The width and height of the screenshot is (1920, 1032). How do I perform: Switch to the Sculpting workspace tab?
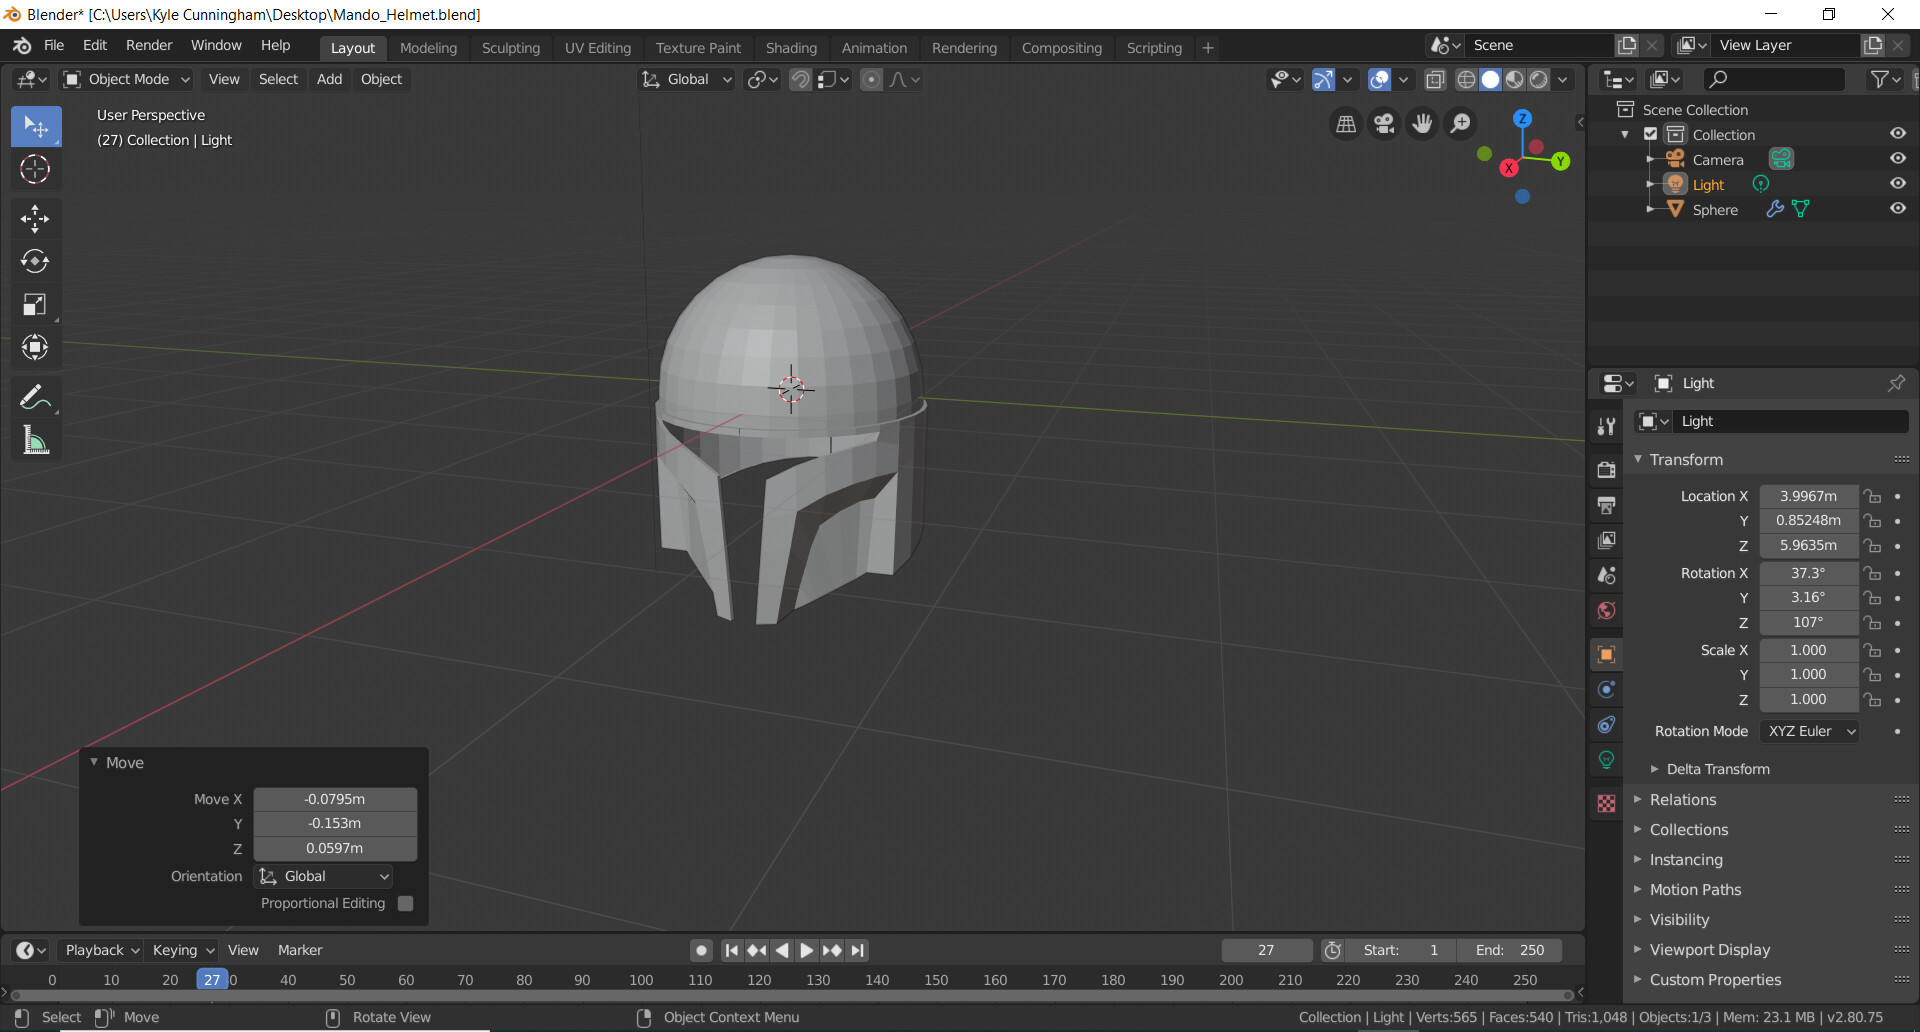(511, 47)
